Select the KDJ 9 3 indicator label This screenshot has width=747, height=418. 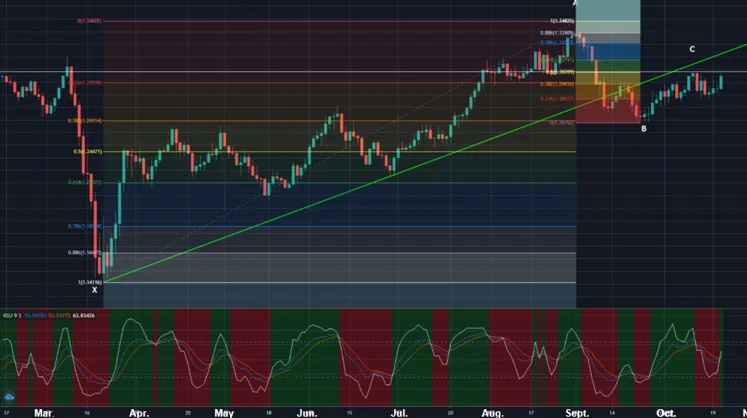[11, 316]
